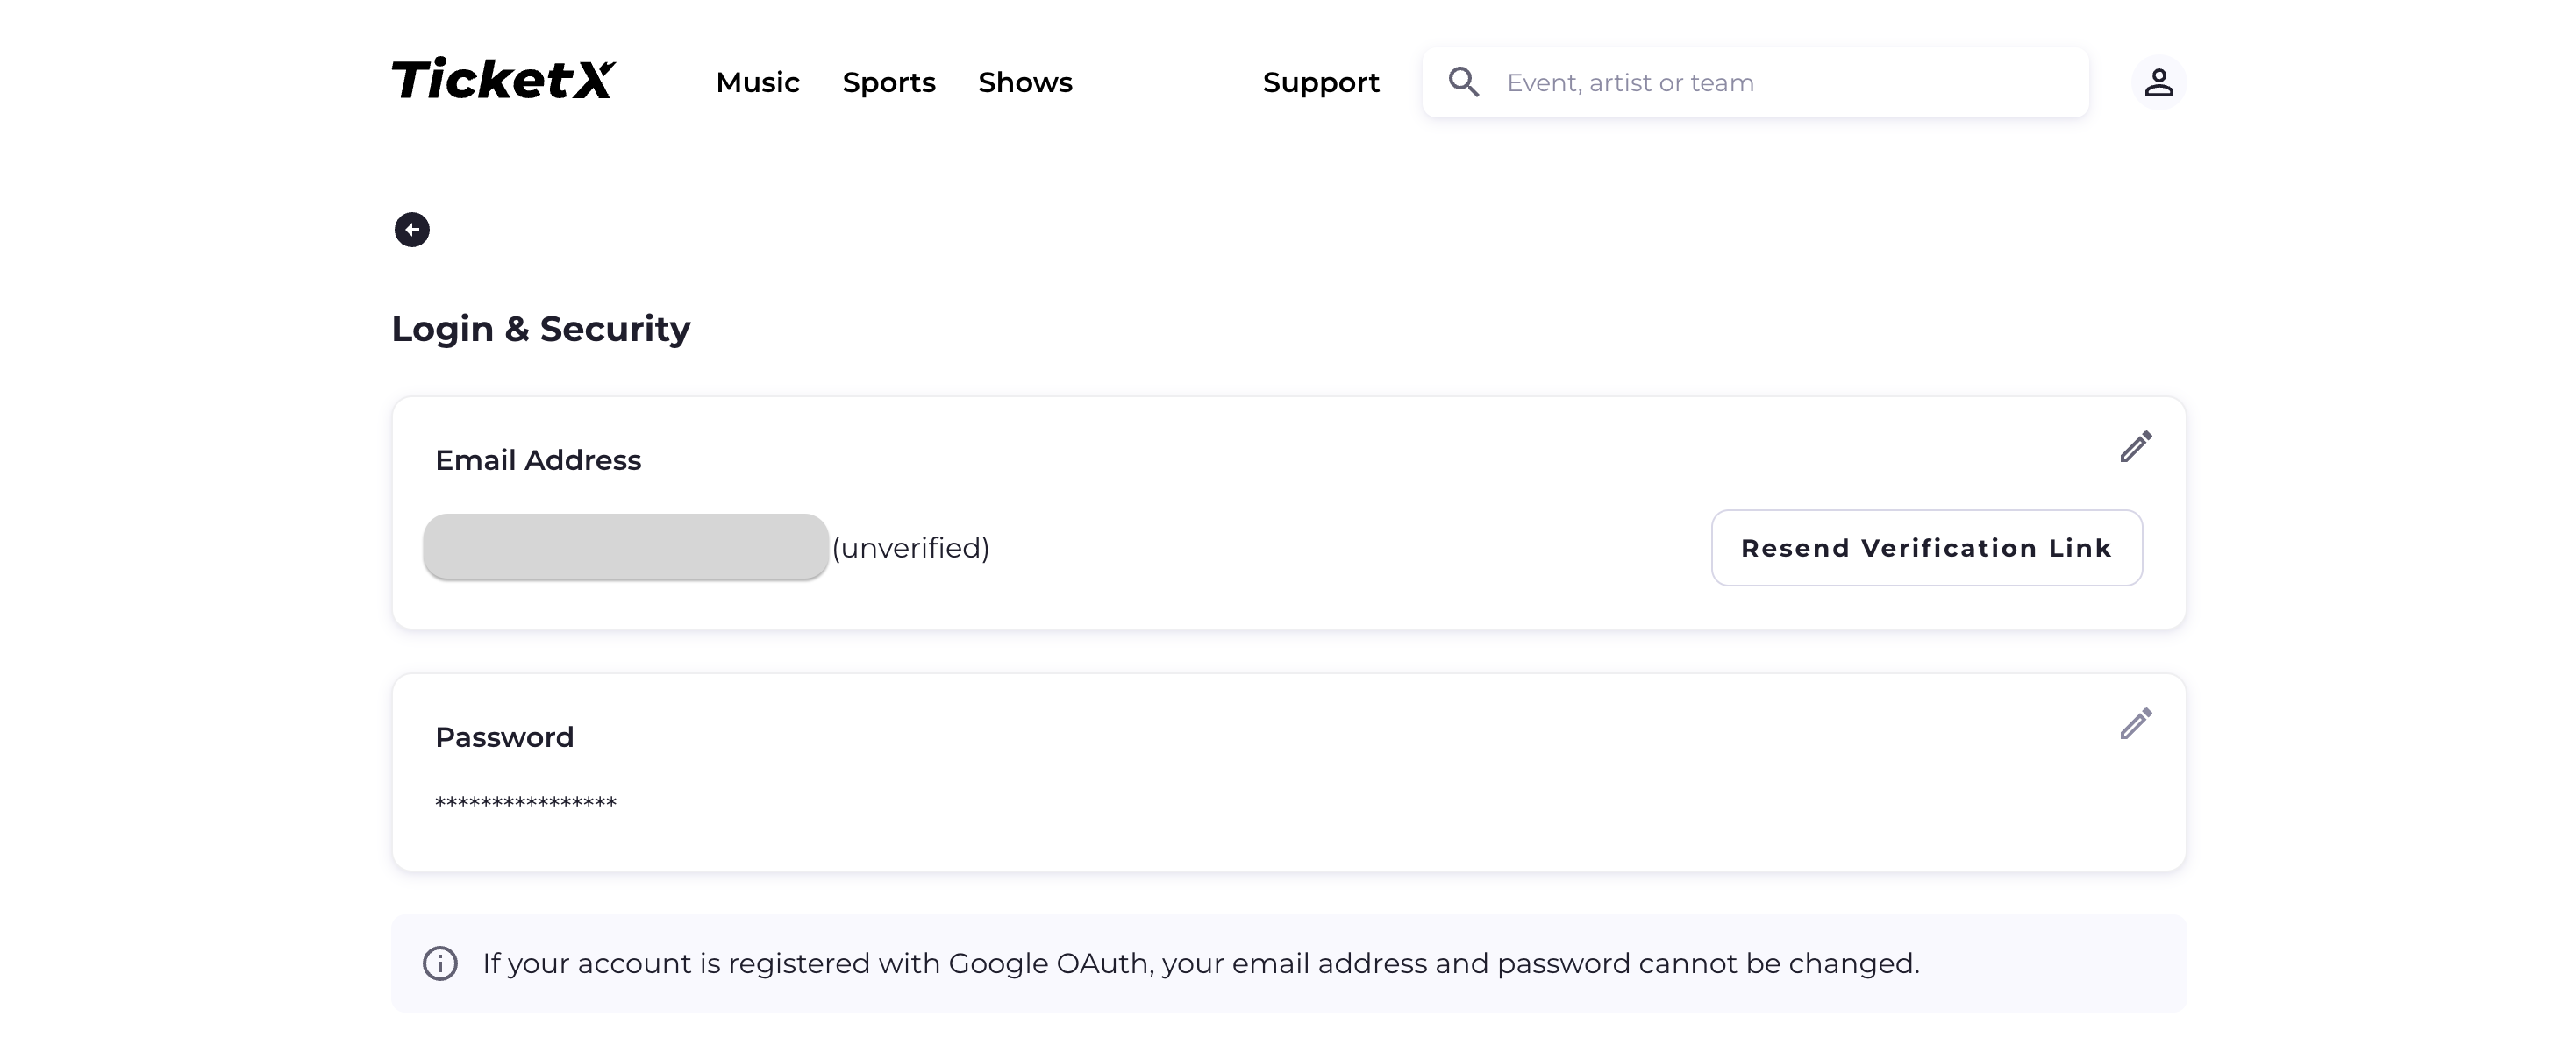The image size is (2576, 1045).
Task: Go to the Support page
Action: pos(1320,82)
